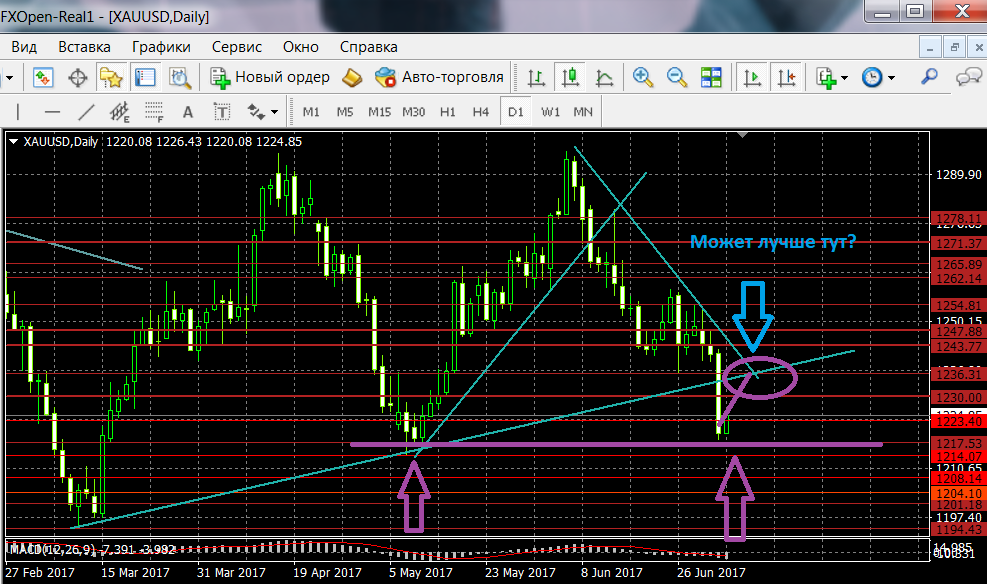Select the equidistant channel tool
This screenshot has height=584, width=987.
[120, 113]
